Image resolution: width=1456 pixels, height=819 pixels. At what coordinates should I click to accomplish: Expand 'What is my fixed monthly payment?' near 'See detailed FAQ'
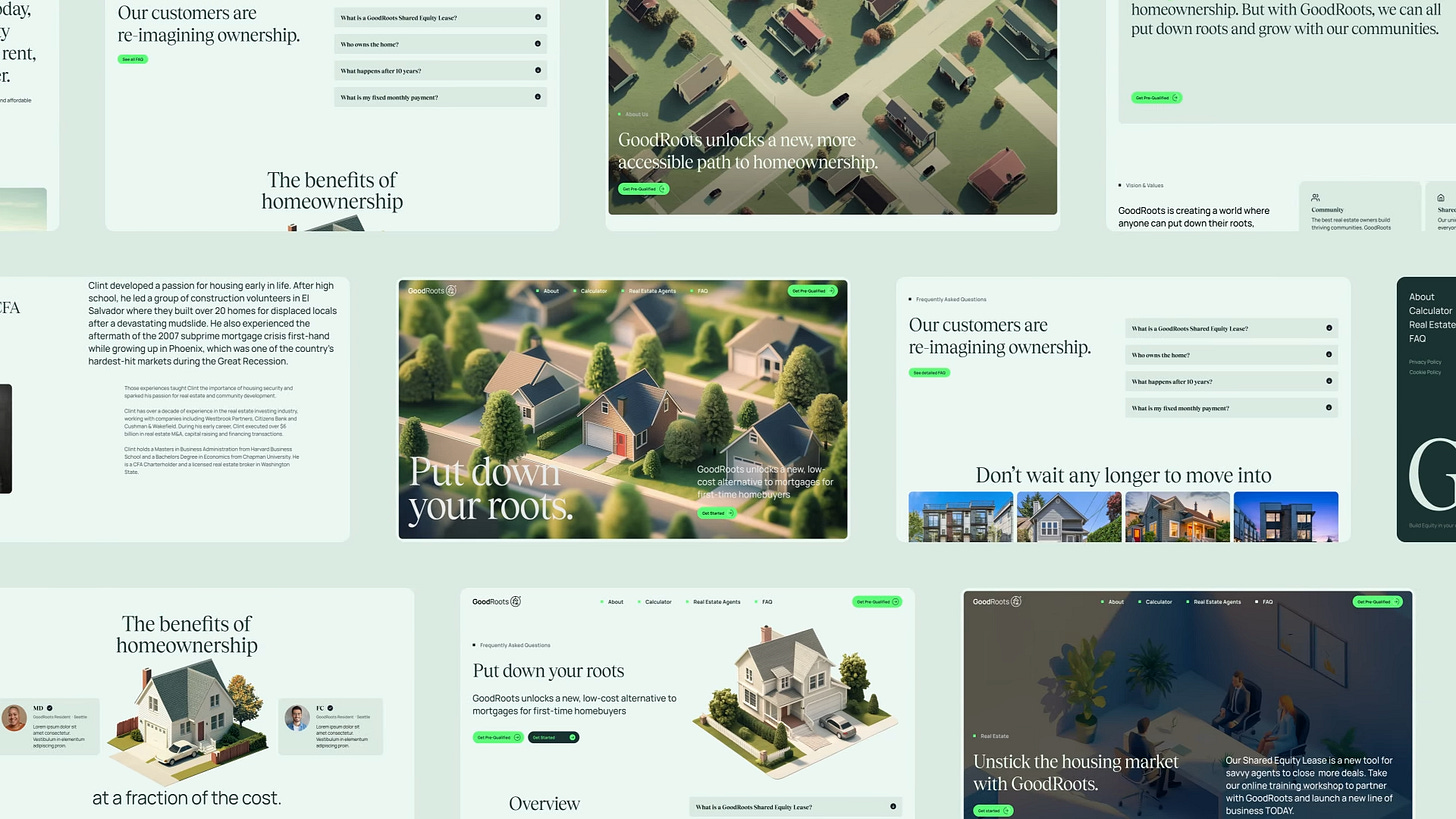pyautogui.click(x=1231, y=408)
